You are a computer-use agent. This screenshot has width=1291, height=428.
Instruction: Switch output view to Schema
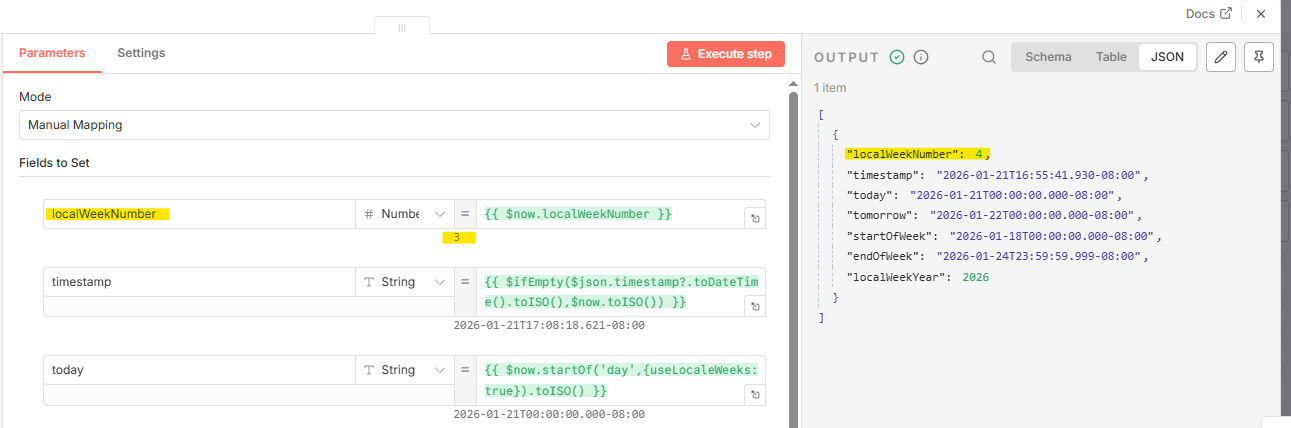(1048, 57)
